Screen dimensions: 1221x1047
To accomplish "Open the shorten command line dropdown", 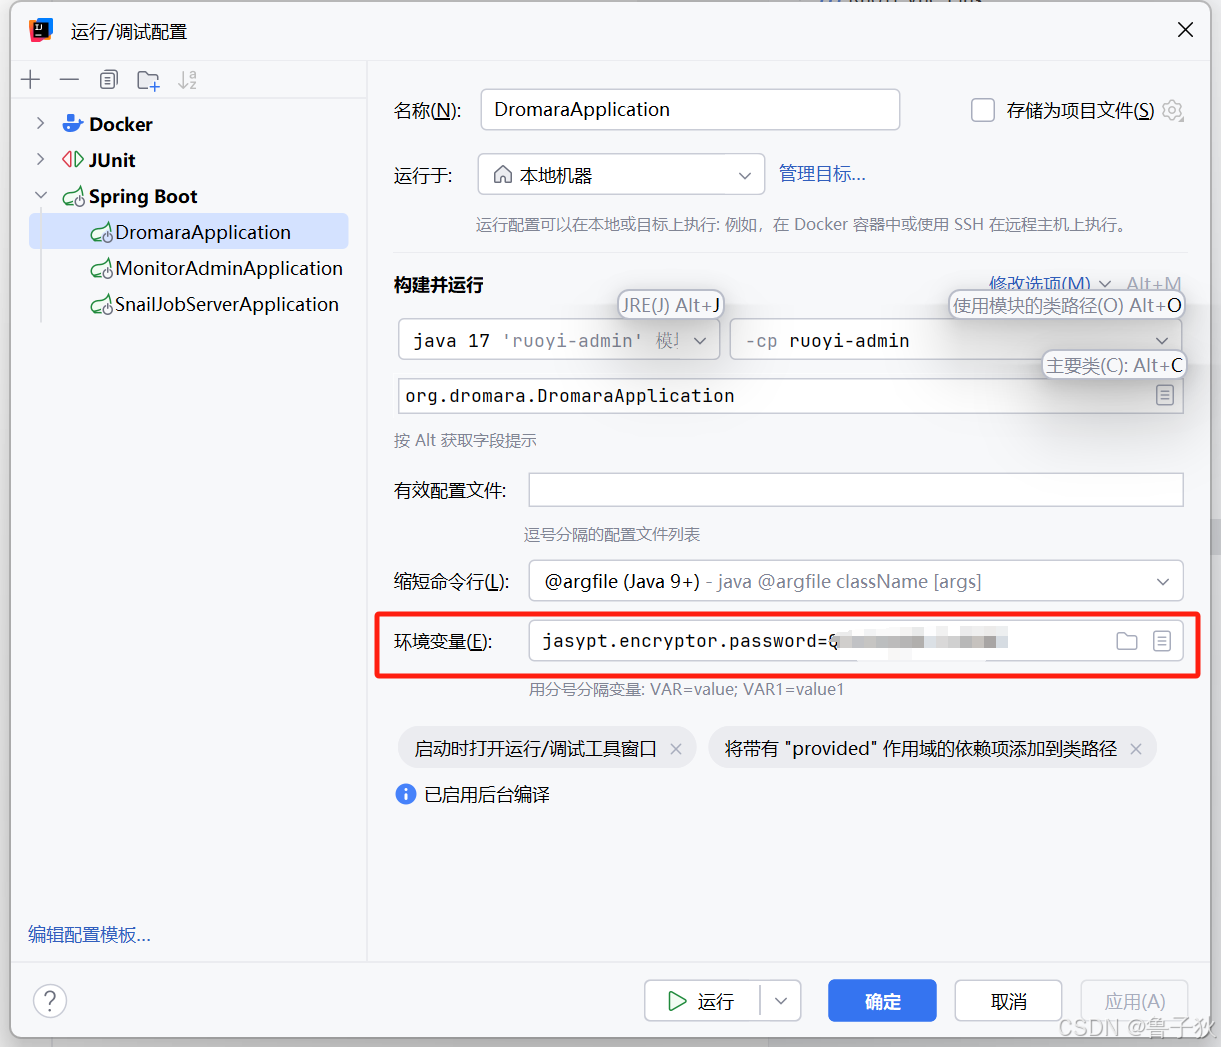I will [x=856, y=581].
